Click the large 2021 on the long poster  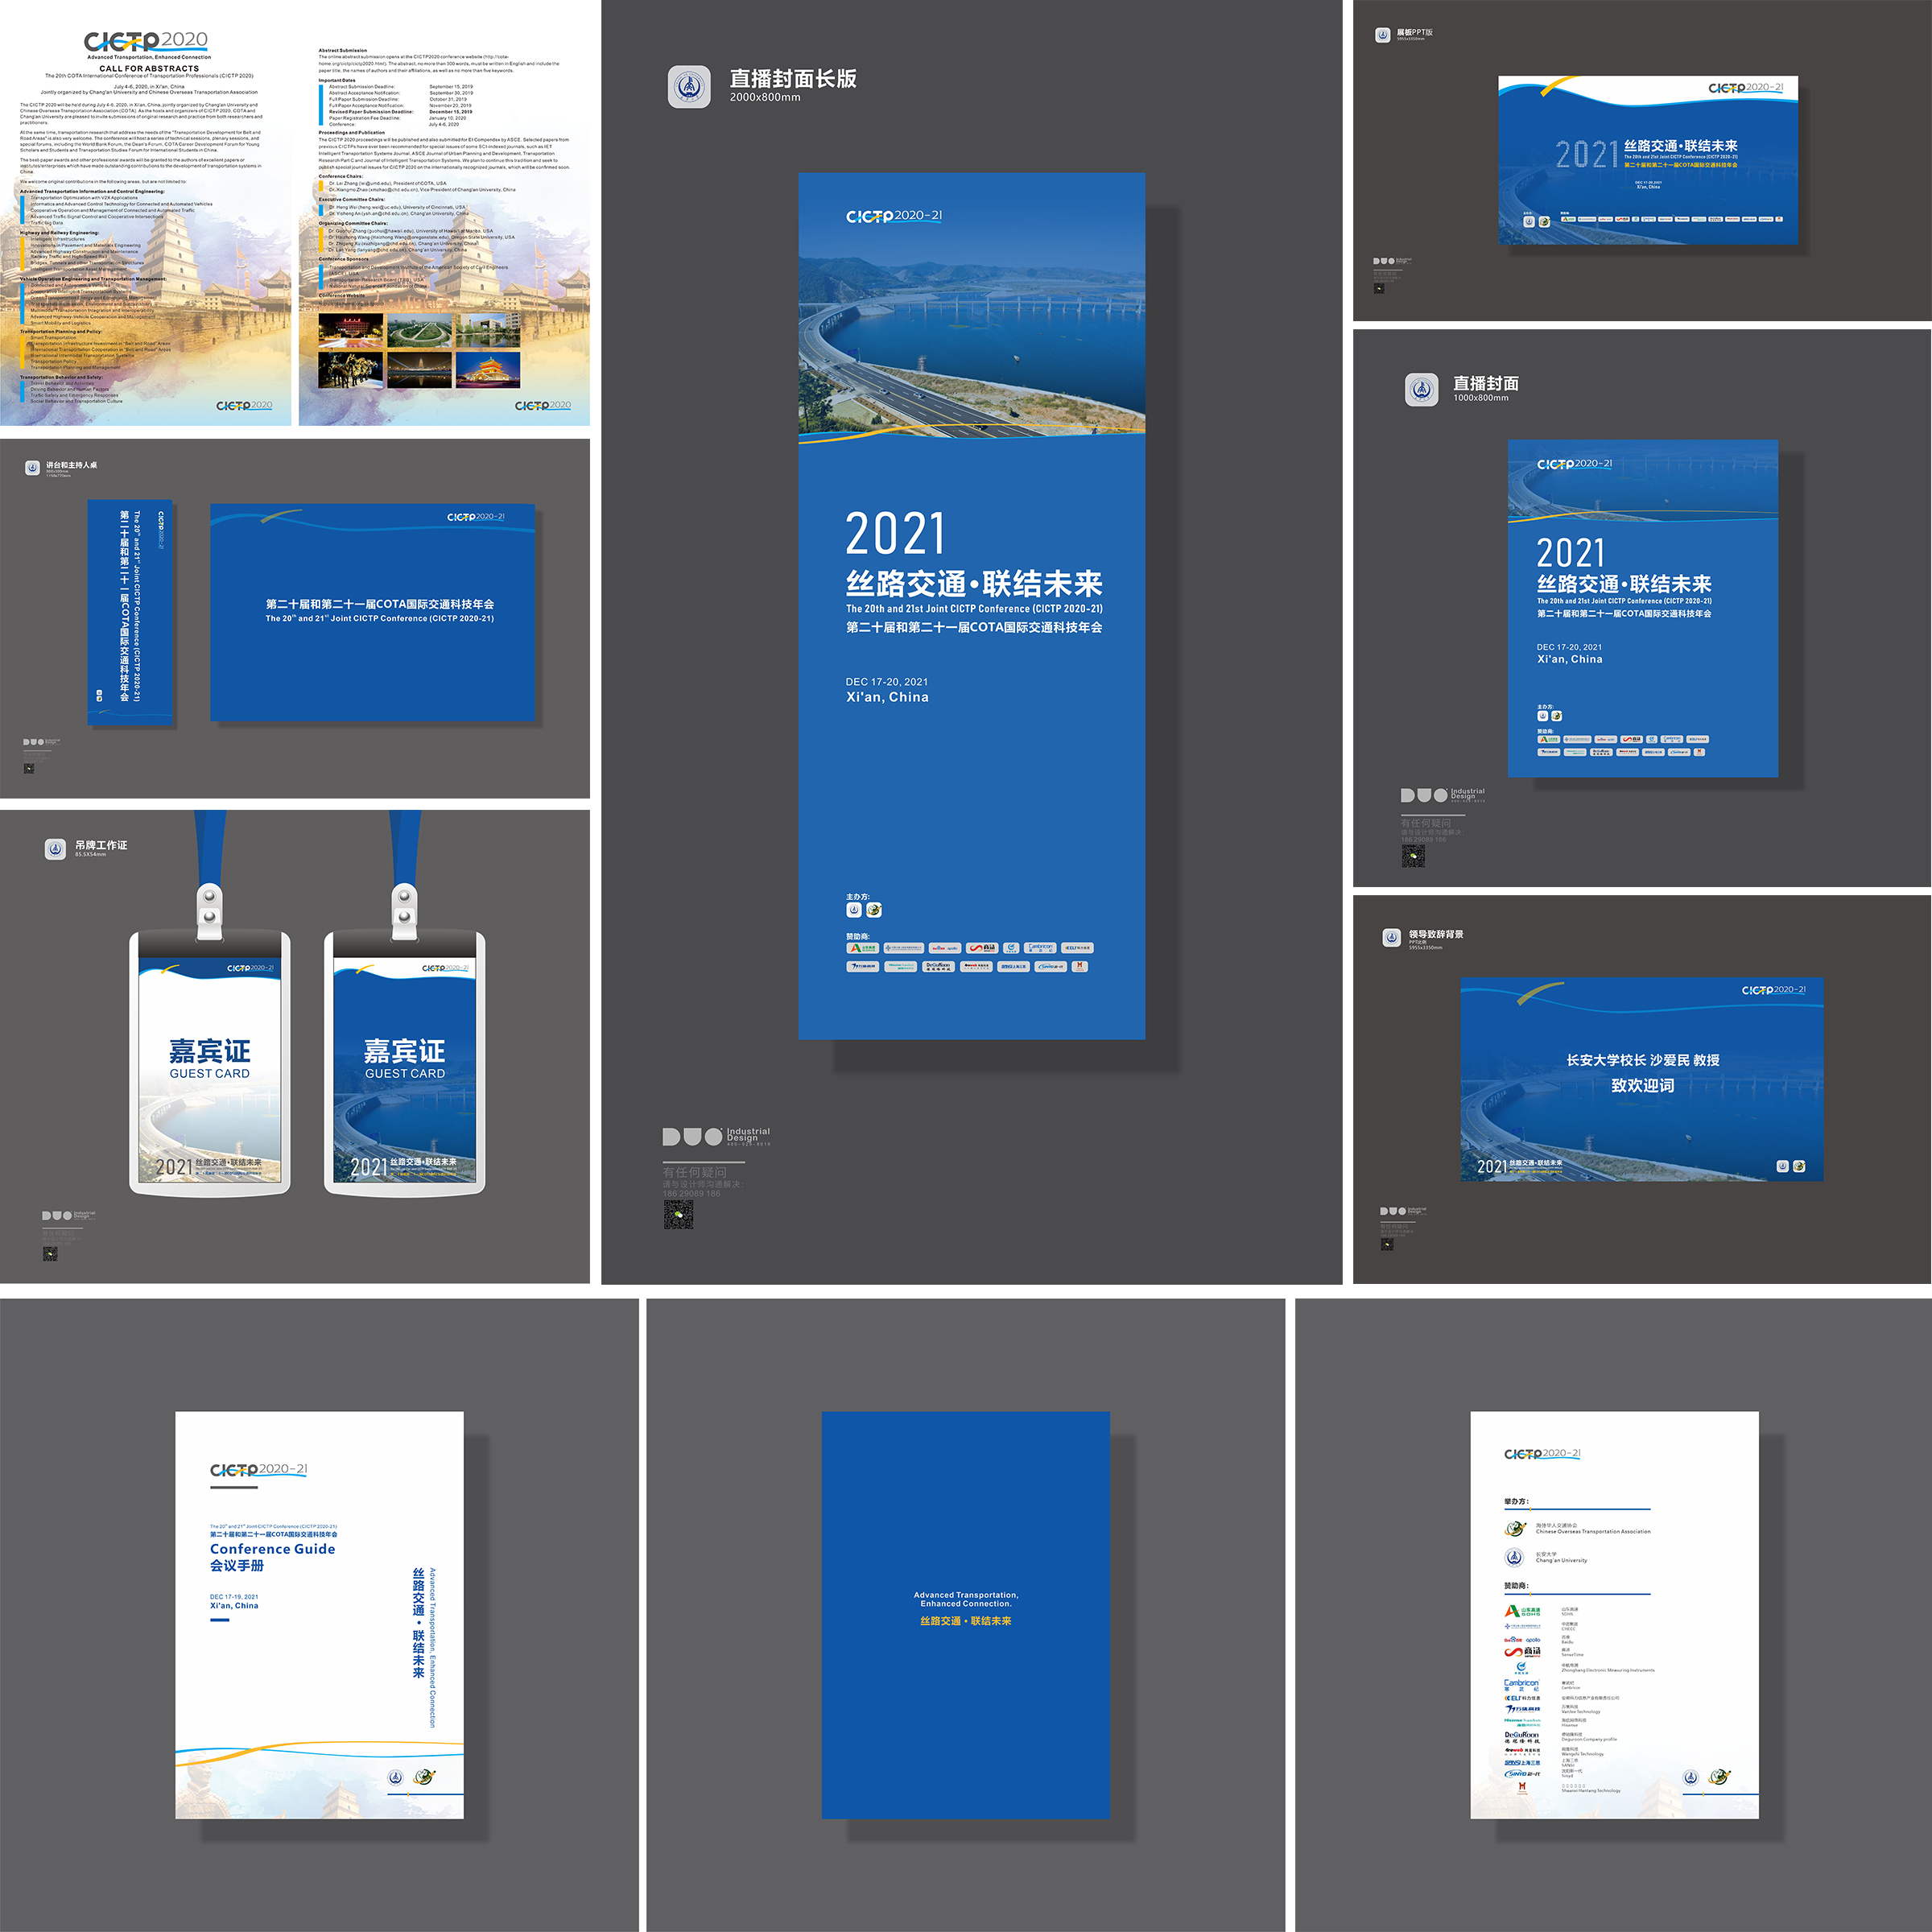[895, 534]
